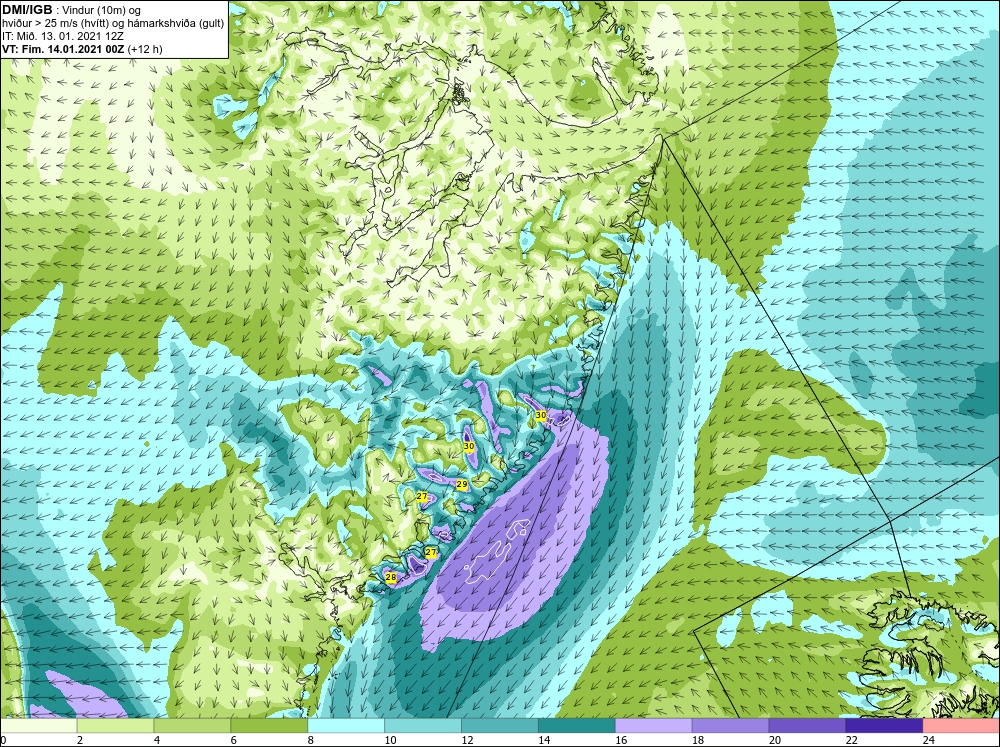This screenshot has height=747, width=1000.
Task: Click the scale number 12
Action: [x=467, y=740]
